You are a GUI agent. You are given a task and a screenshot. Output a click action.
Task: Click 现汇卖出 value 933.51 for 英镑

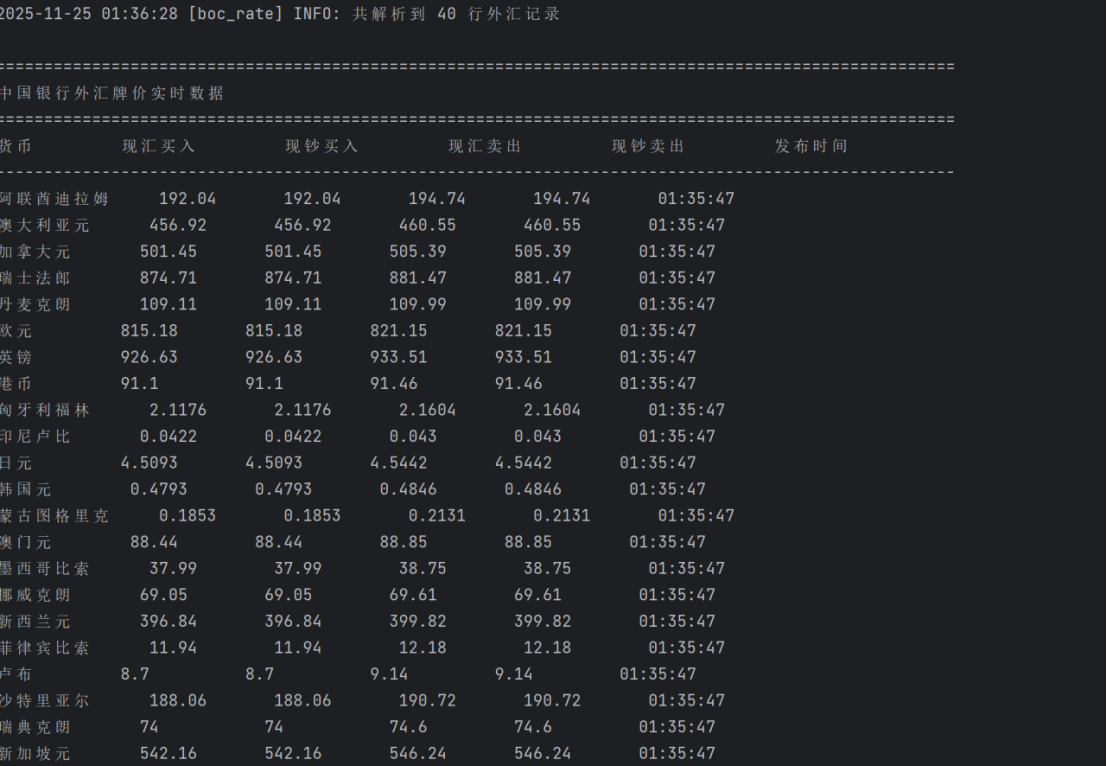pos(399,357)
